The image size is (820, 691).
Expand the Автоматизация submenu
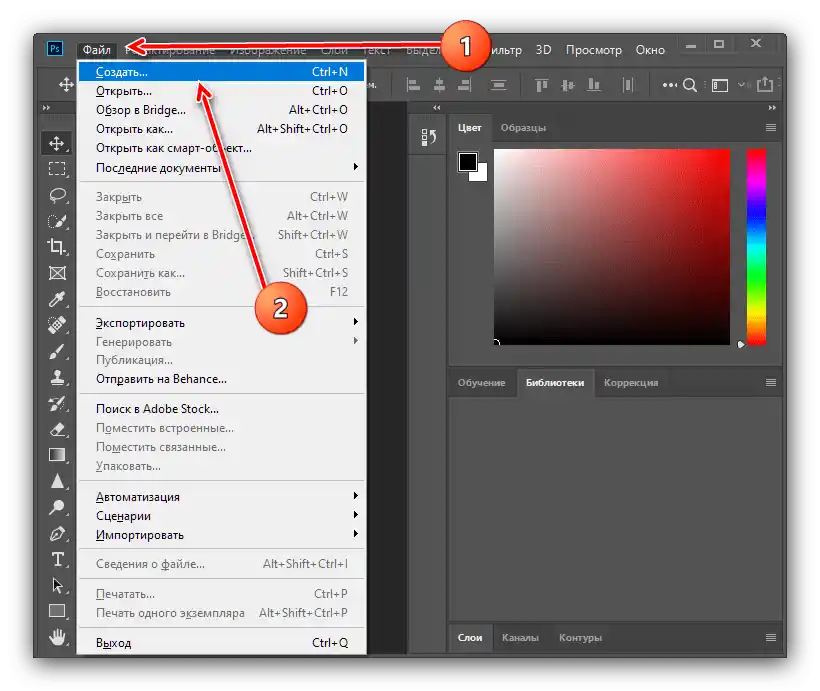pyautogui.click(x=220, y=496)
